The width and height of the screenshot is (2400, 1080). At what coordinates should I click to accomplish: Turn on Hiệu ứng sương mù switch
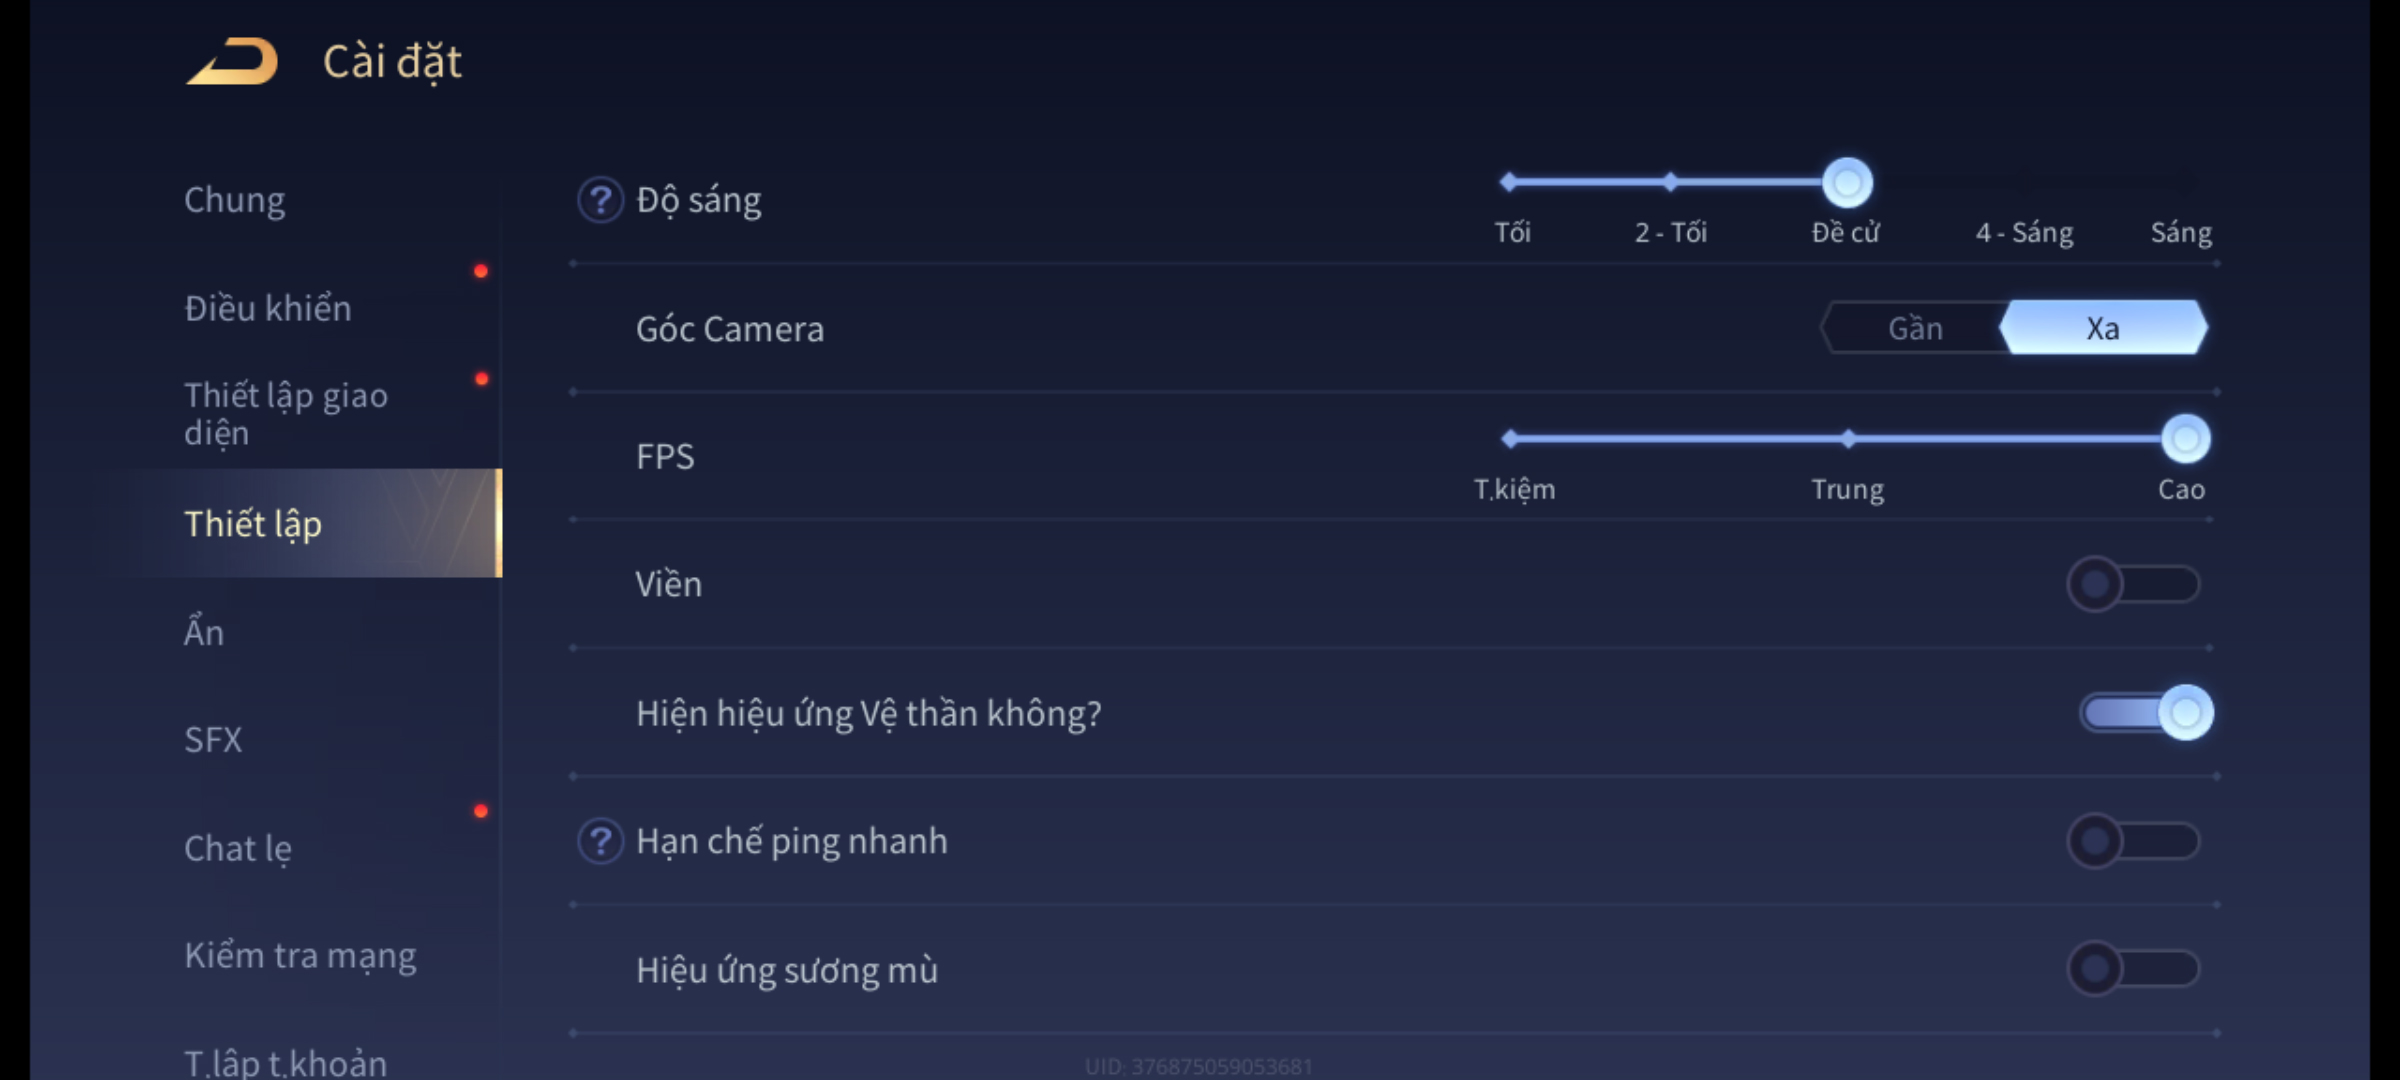point(2133,968)
